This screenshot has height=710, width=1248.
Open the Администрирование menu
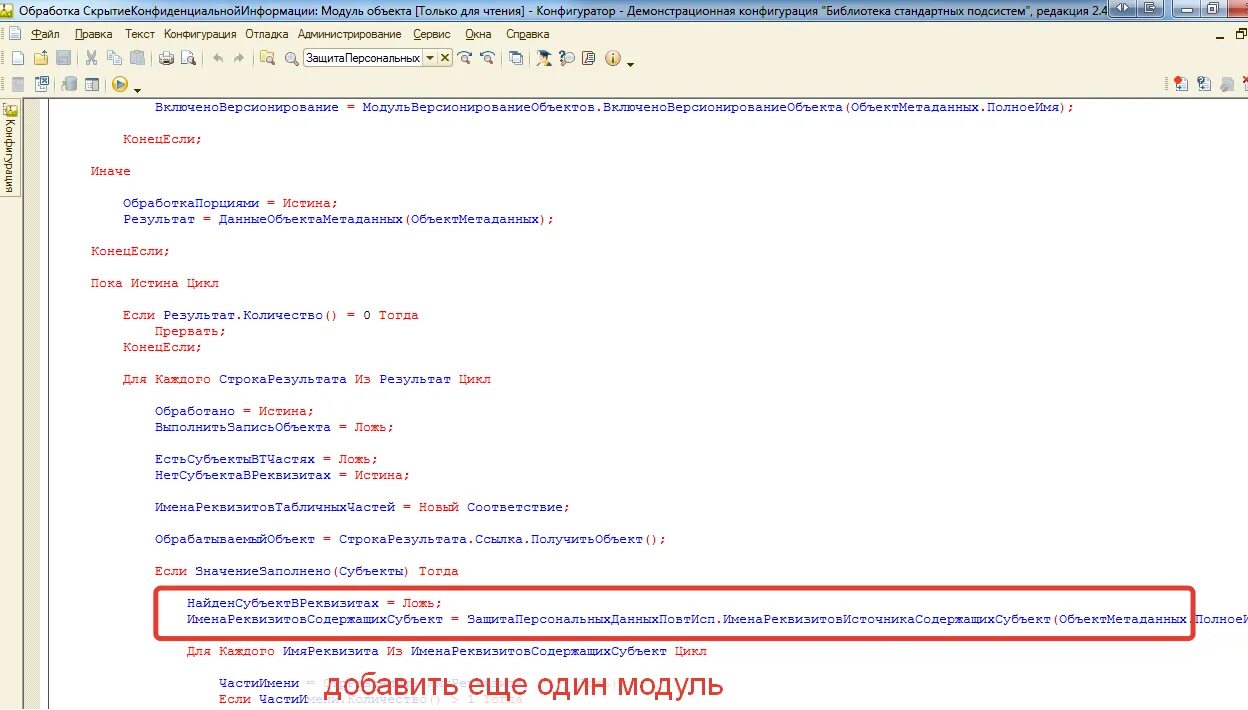pyautogui.click(x=349, y=34)
